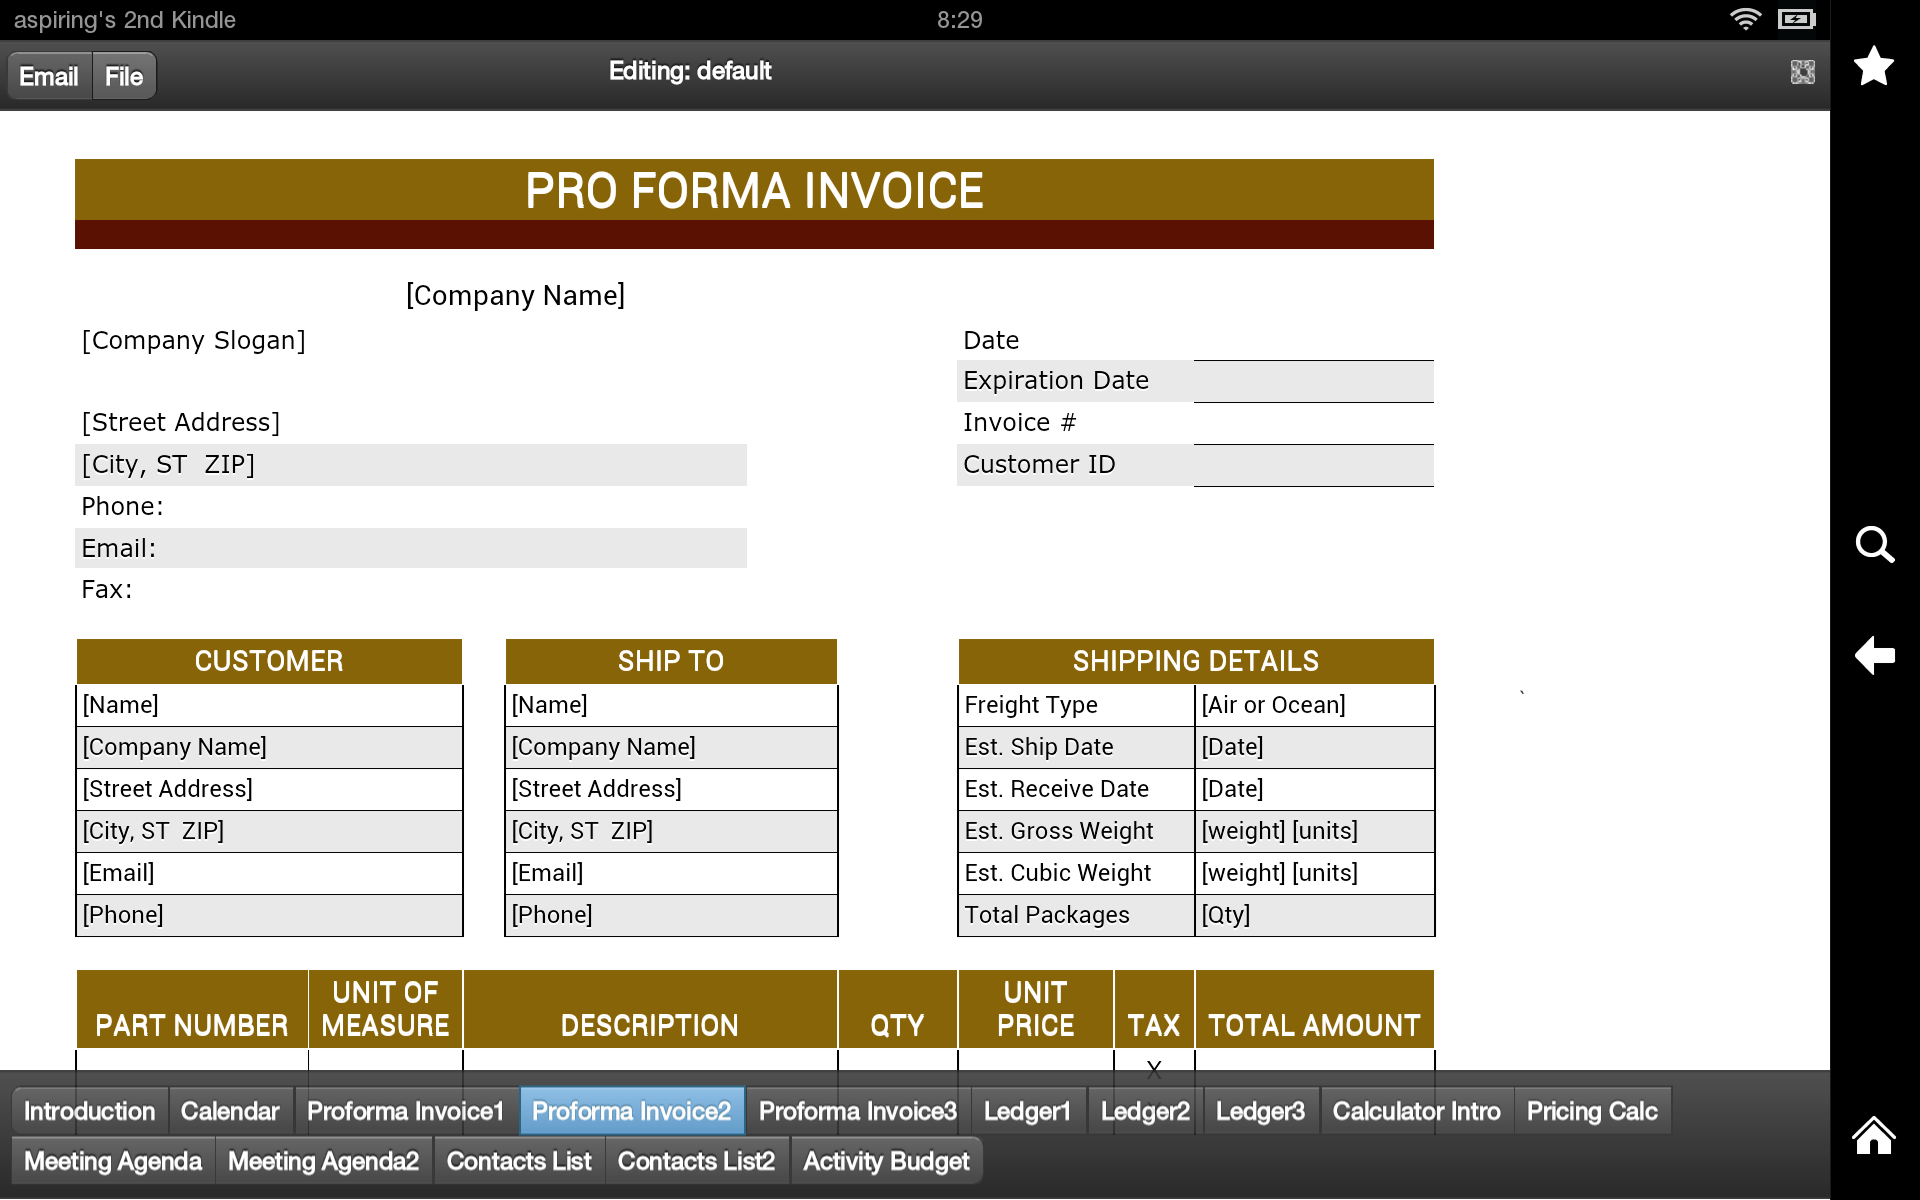Switch to the Pricing Calc tab
The height and width of the screenshot is (1200, 1920).
click(1592, 1110)
